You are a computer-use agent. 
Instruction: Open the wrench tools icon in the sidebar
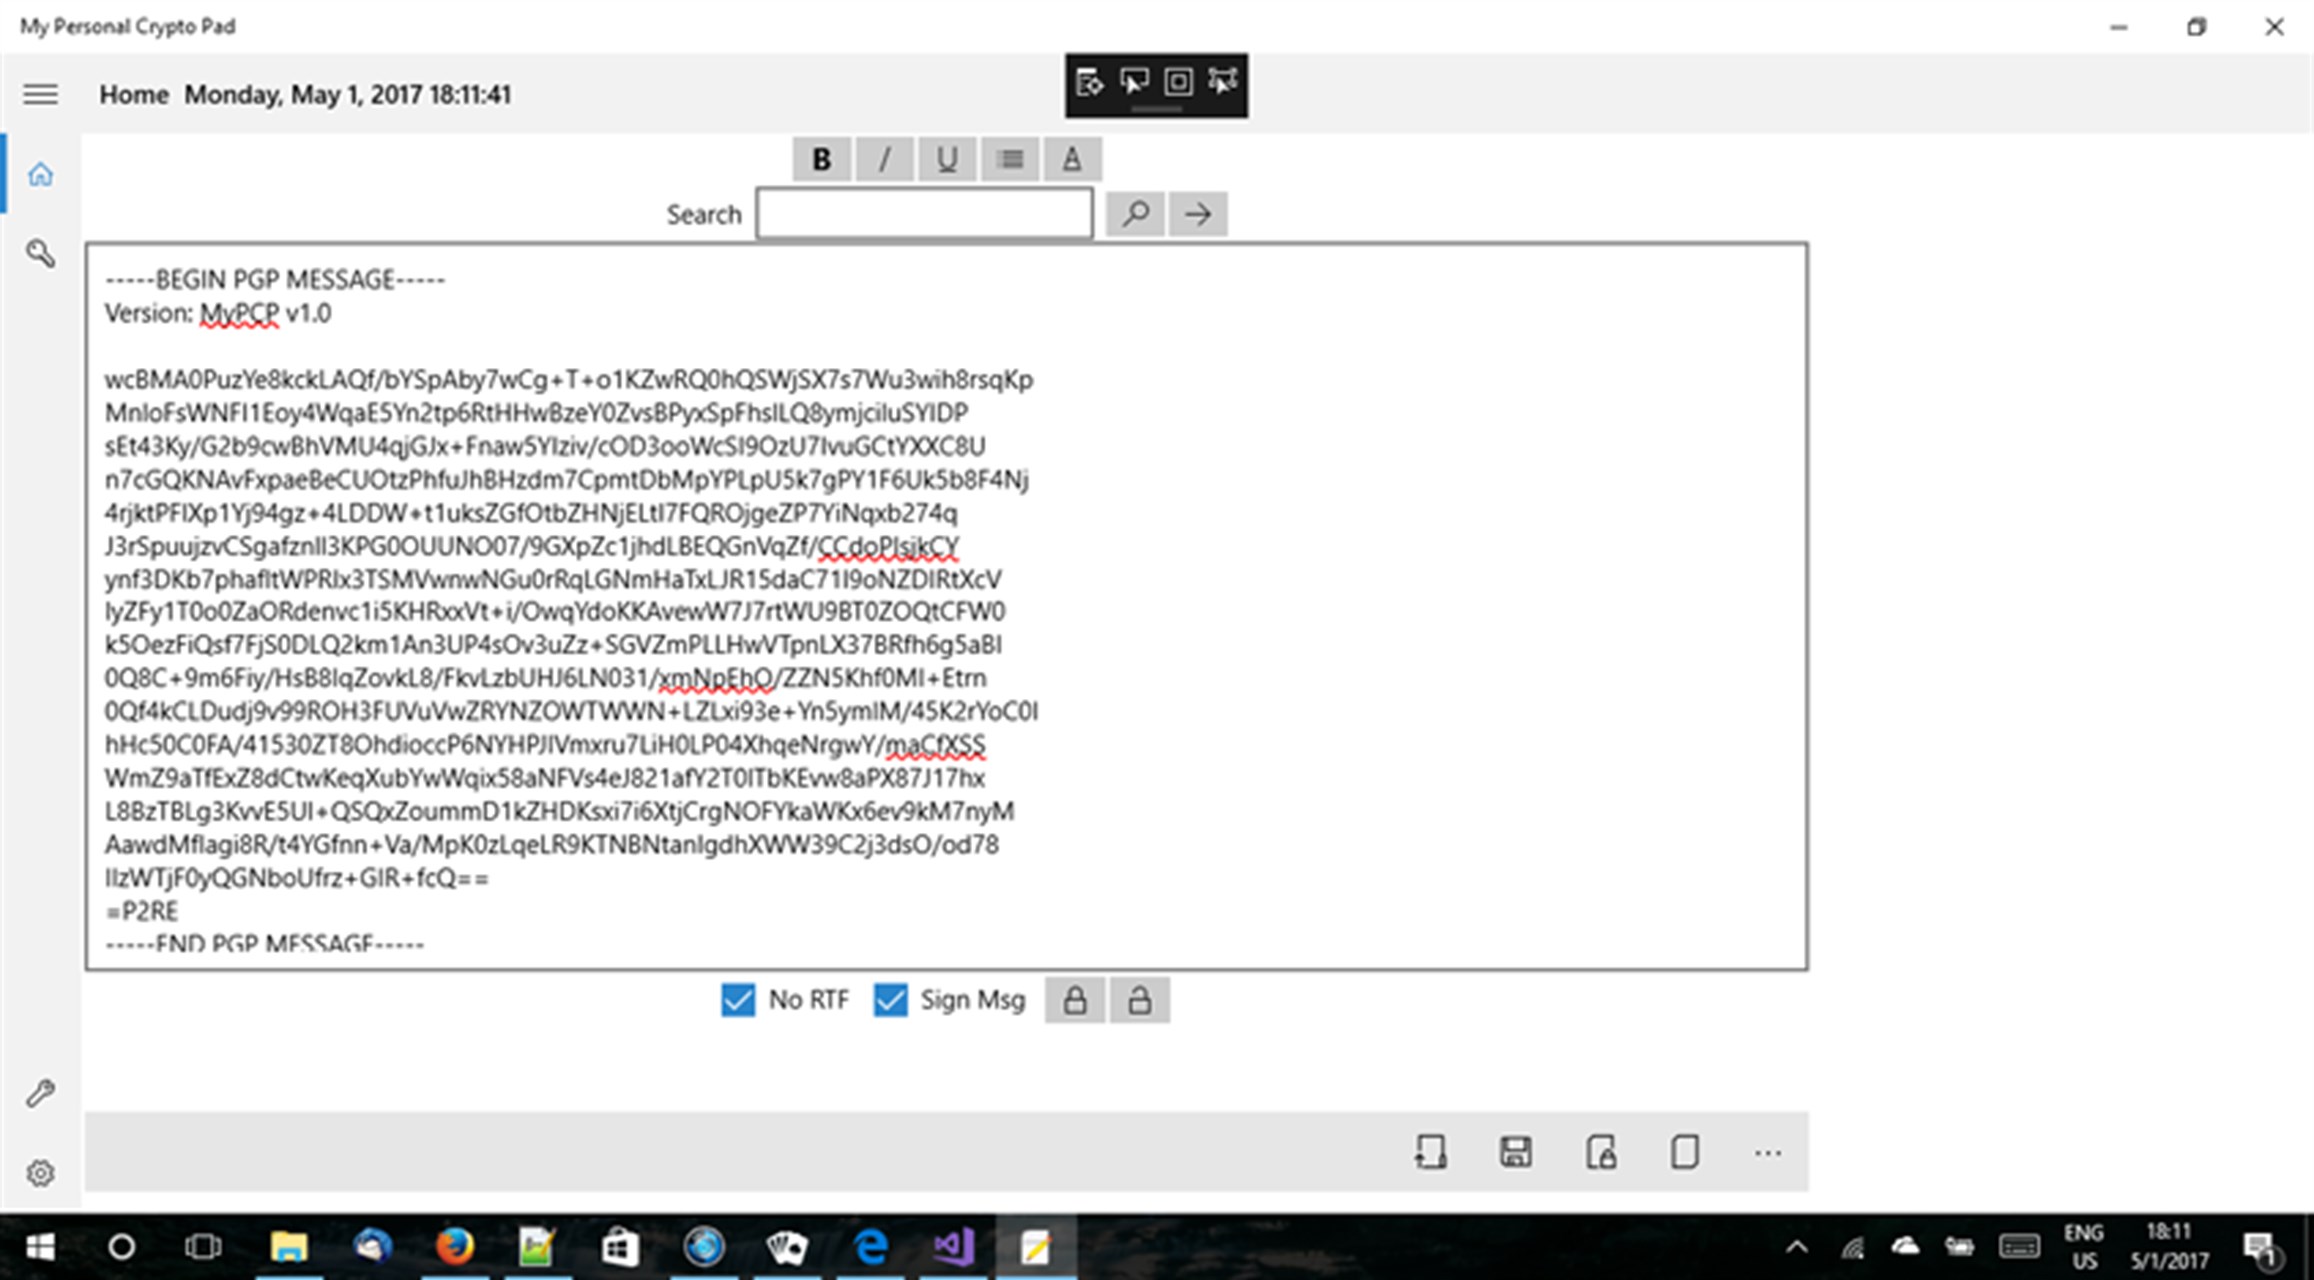(40, 1092)
